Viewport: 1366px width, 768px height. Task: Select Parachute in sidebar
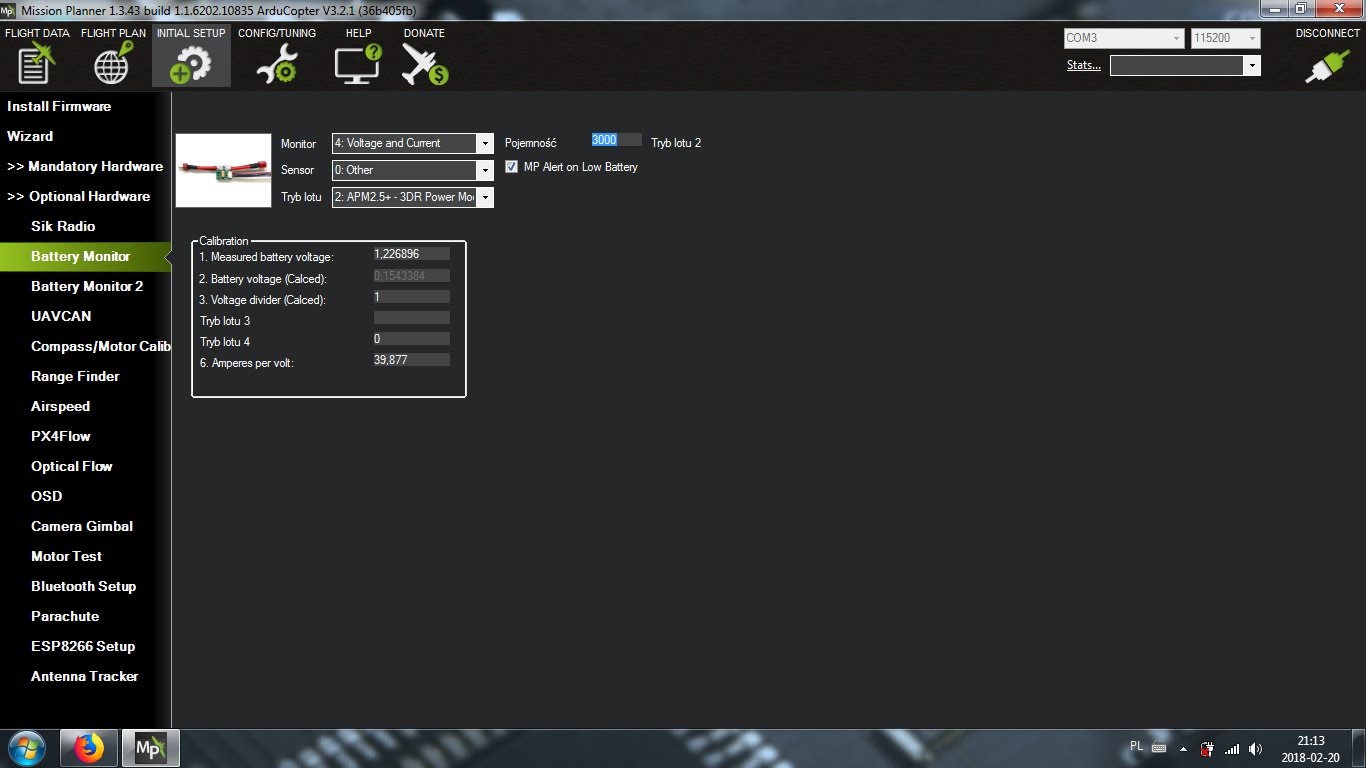(x=65, y=616)
